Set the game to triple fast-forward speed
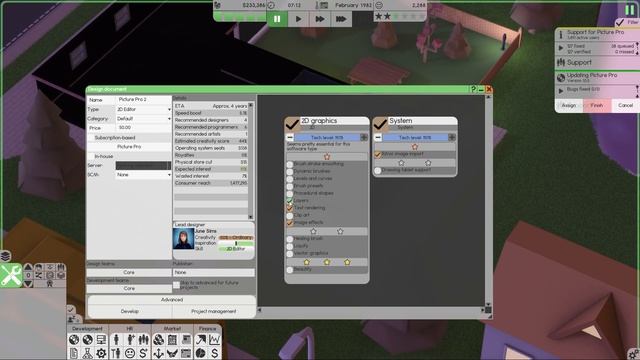The width and height of the screenshot is (640, 360). (x=341, y=19)
